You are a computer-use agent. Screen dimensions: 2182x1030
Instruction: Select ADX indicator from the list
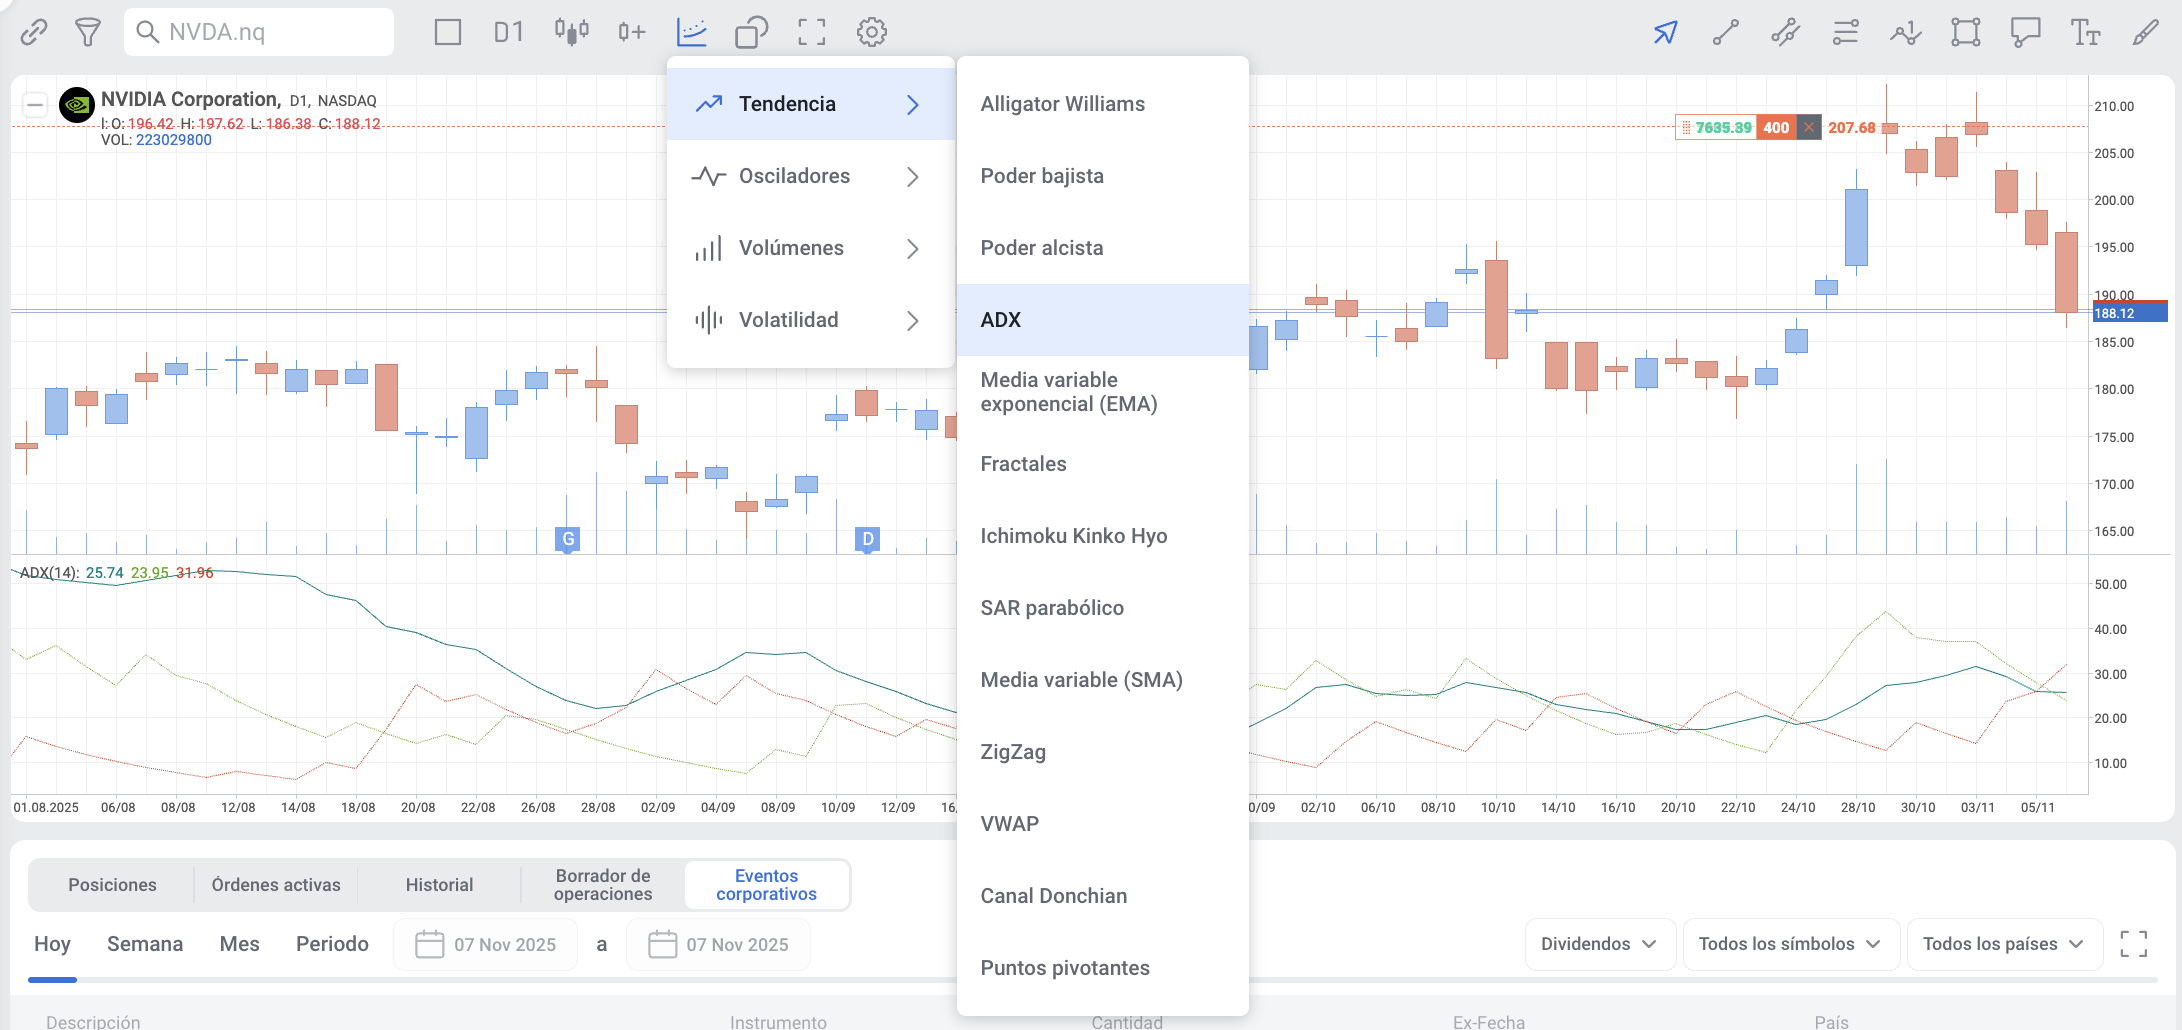point(1103,320)
